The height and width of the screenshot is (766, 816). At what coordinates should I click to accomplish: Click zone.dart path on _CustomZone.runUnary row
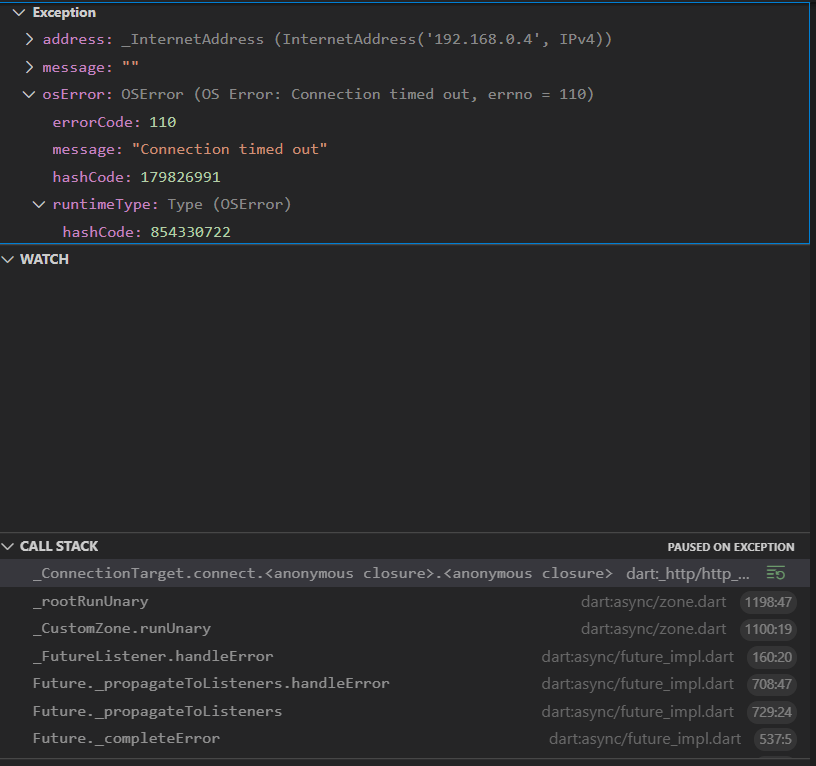tap(653, 629)
